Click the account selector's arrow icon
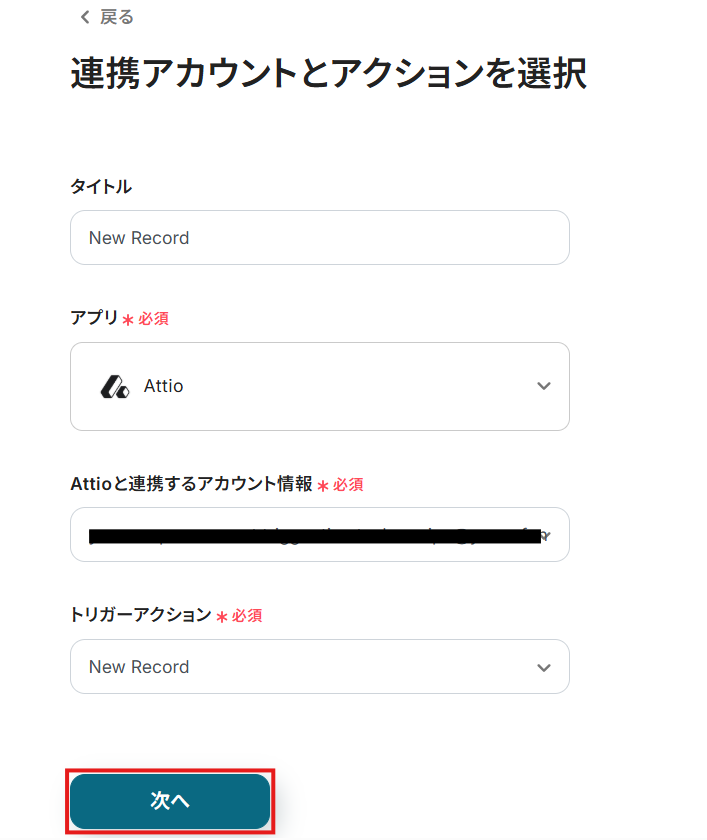Viewport: 707px width, 840px height. pyautogui.click(x=546, y=536)
